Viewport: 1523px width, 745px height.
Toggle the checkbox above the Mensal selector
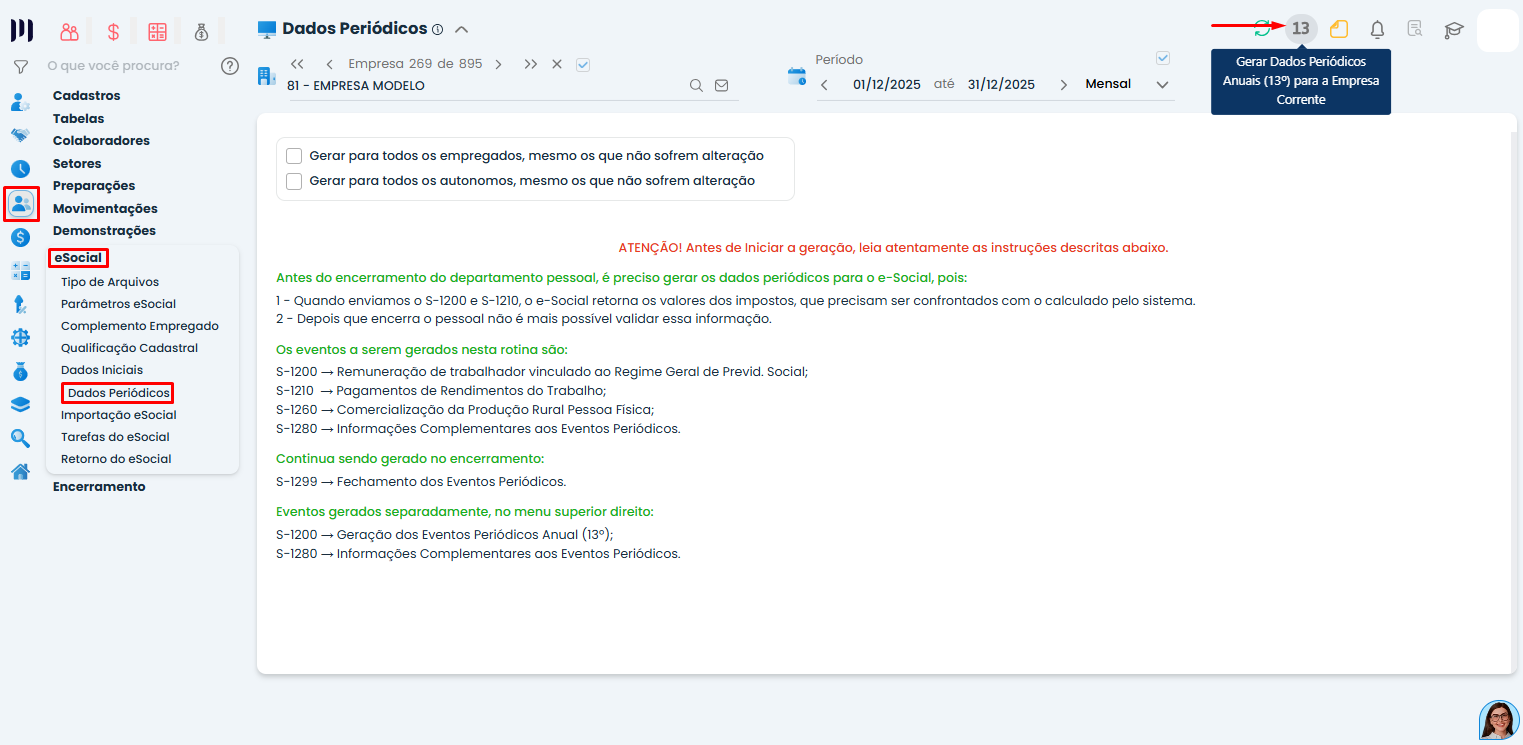coord(1162,58)
